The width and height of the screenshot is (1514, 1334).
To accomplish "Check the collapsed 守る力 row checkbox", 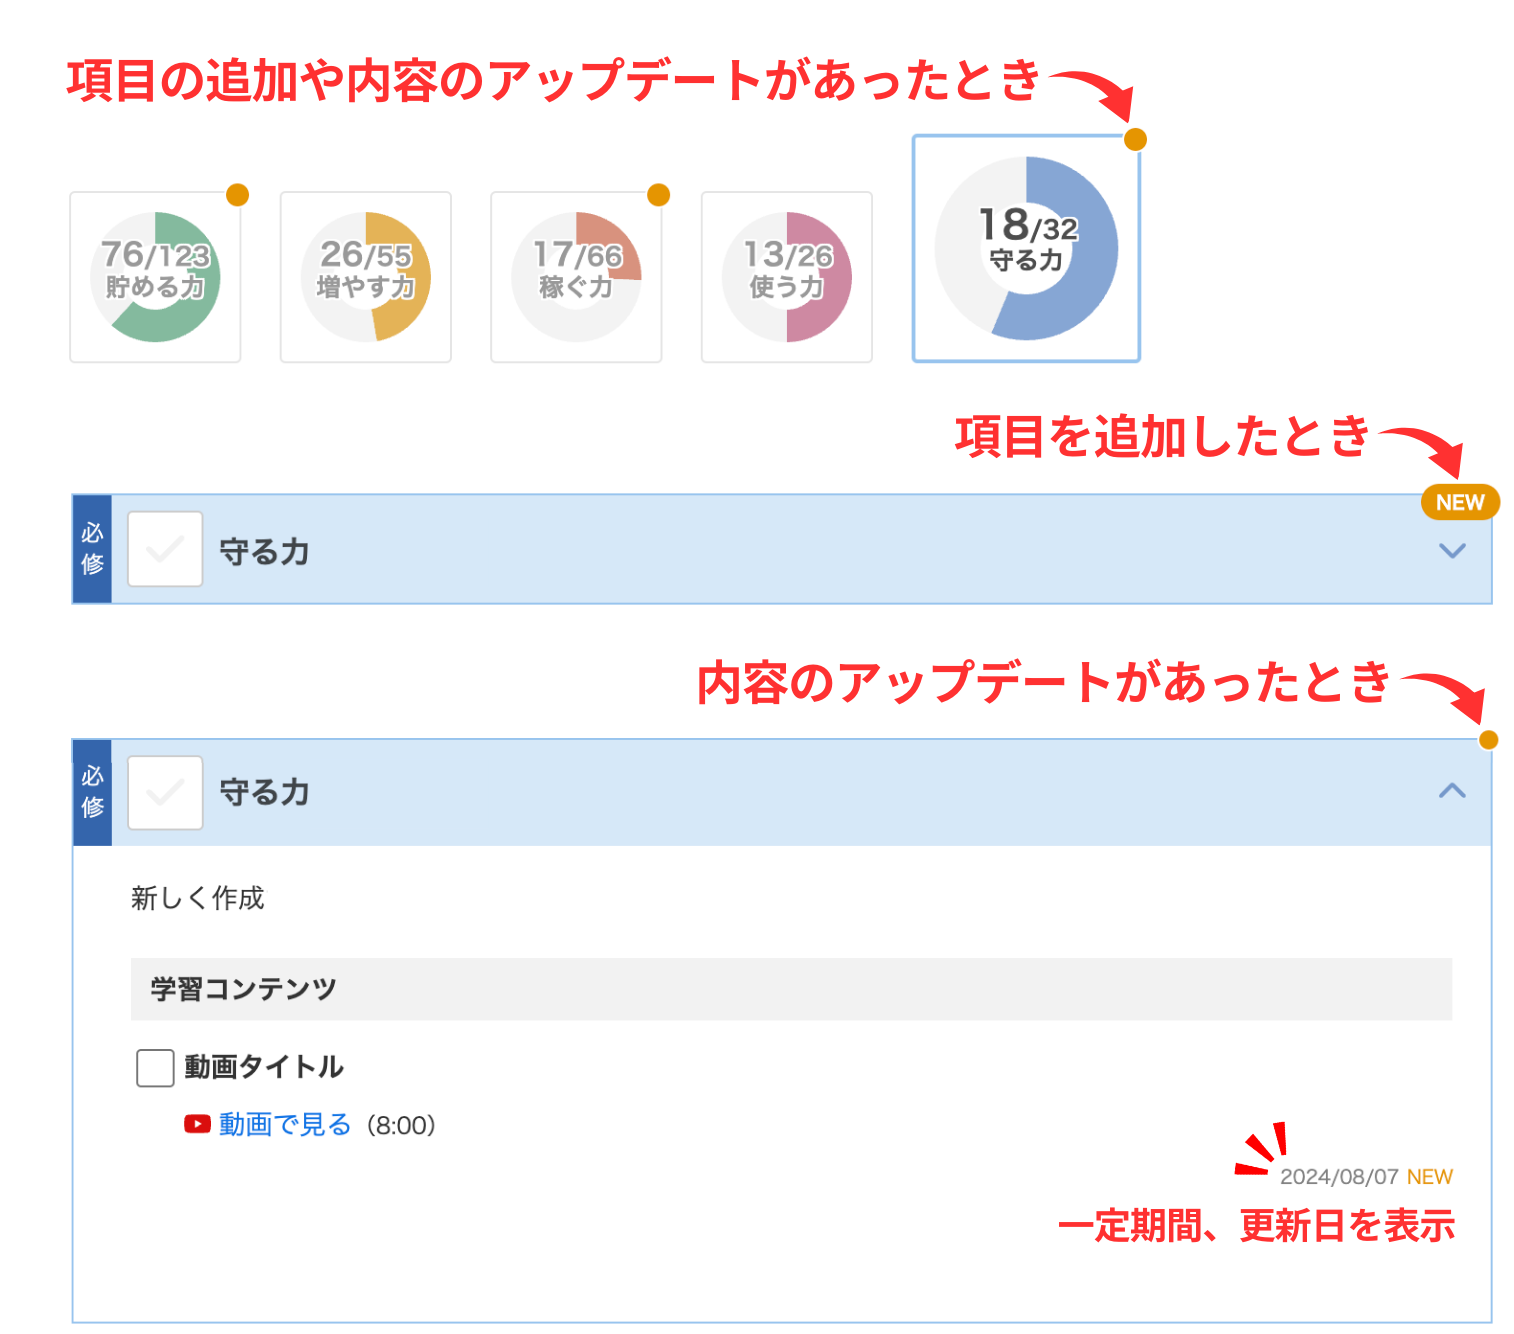I will [x=165, y=549].
